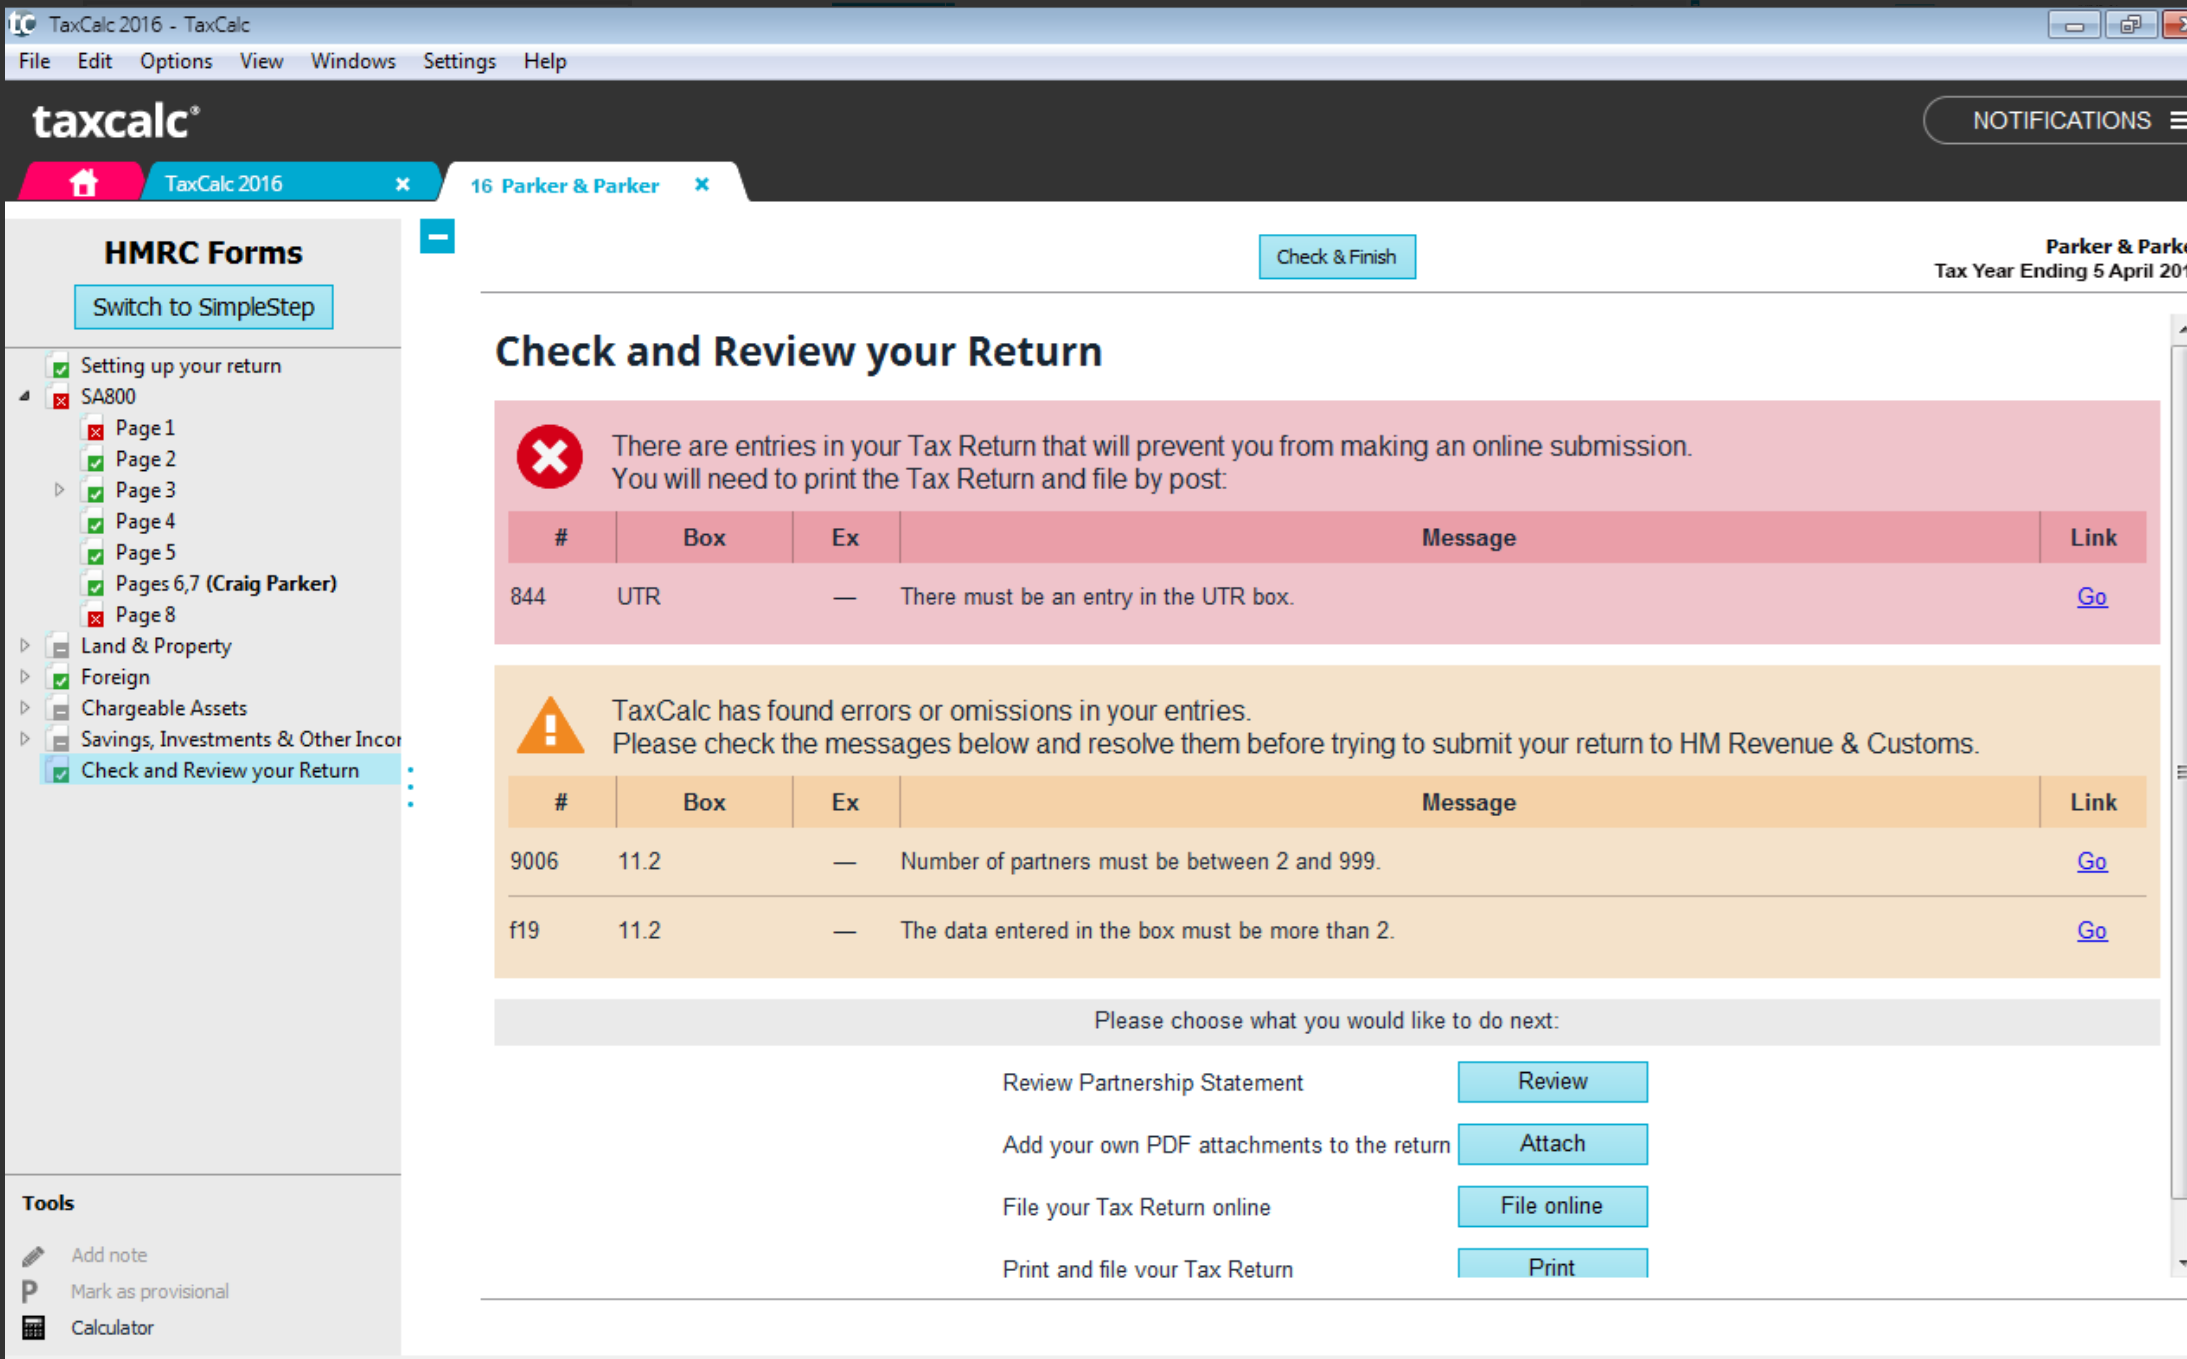This screenshot has width=2187, height=1359.
Task: Open the Windows menu
Action: pyautogui.click(x=353, y=61)
